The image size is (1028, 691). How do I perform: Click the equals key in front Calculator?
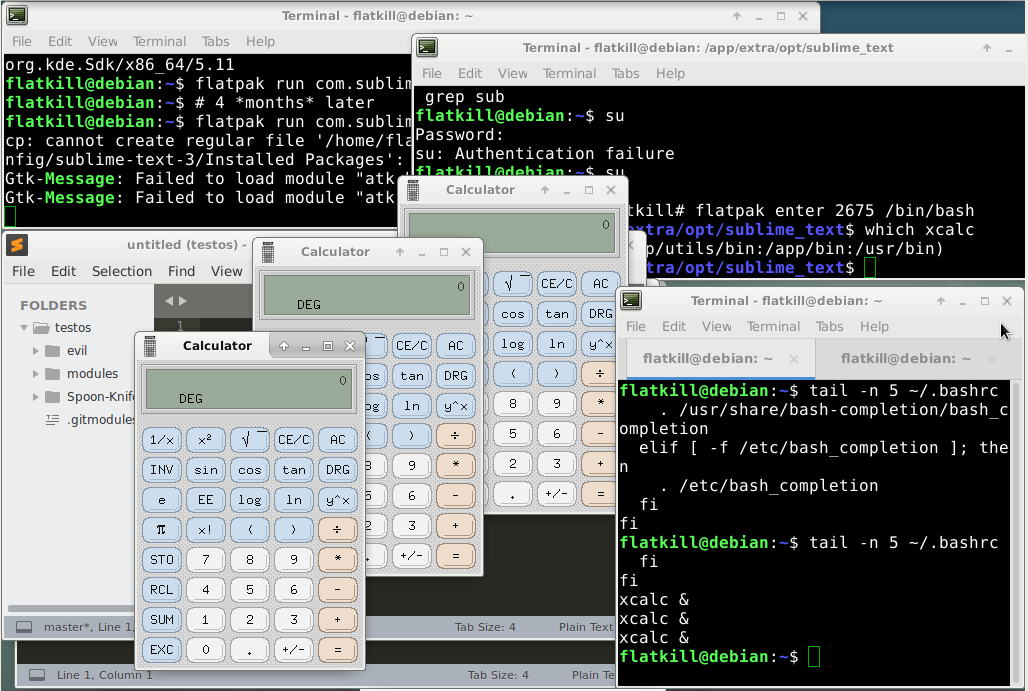coord(337,650)
